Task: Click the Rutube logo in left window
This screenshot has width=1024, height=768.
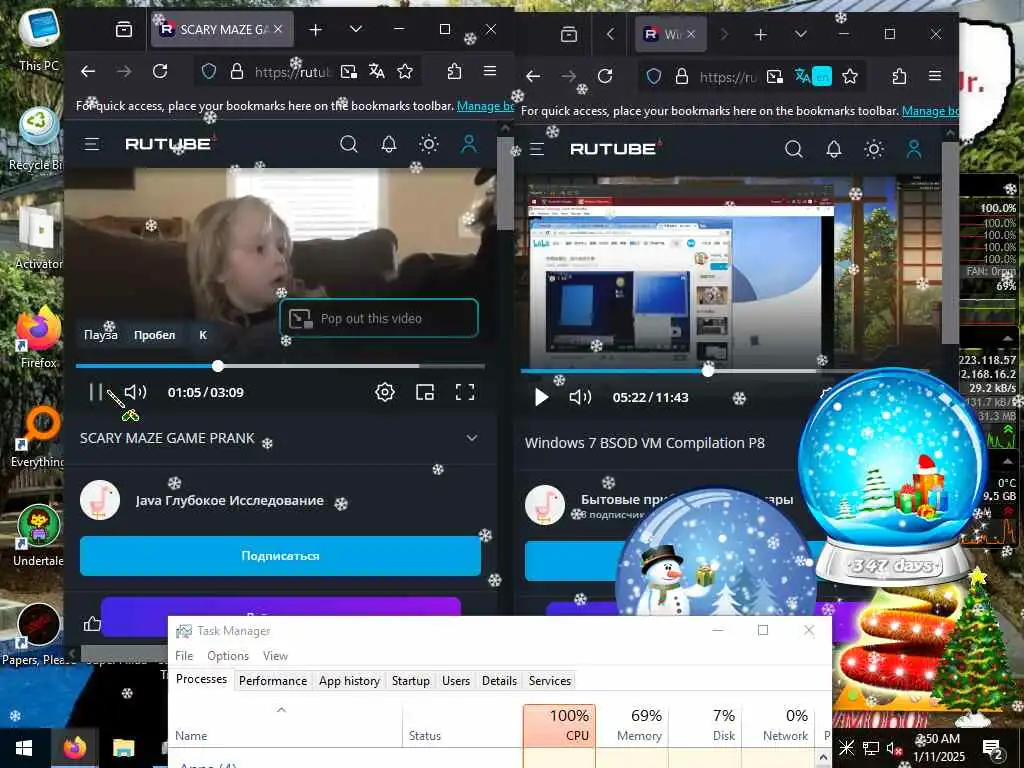Action: 168,144
